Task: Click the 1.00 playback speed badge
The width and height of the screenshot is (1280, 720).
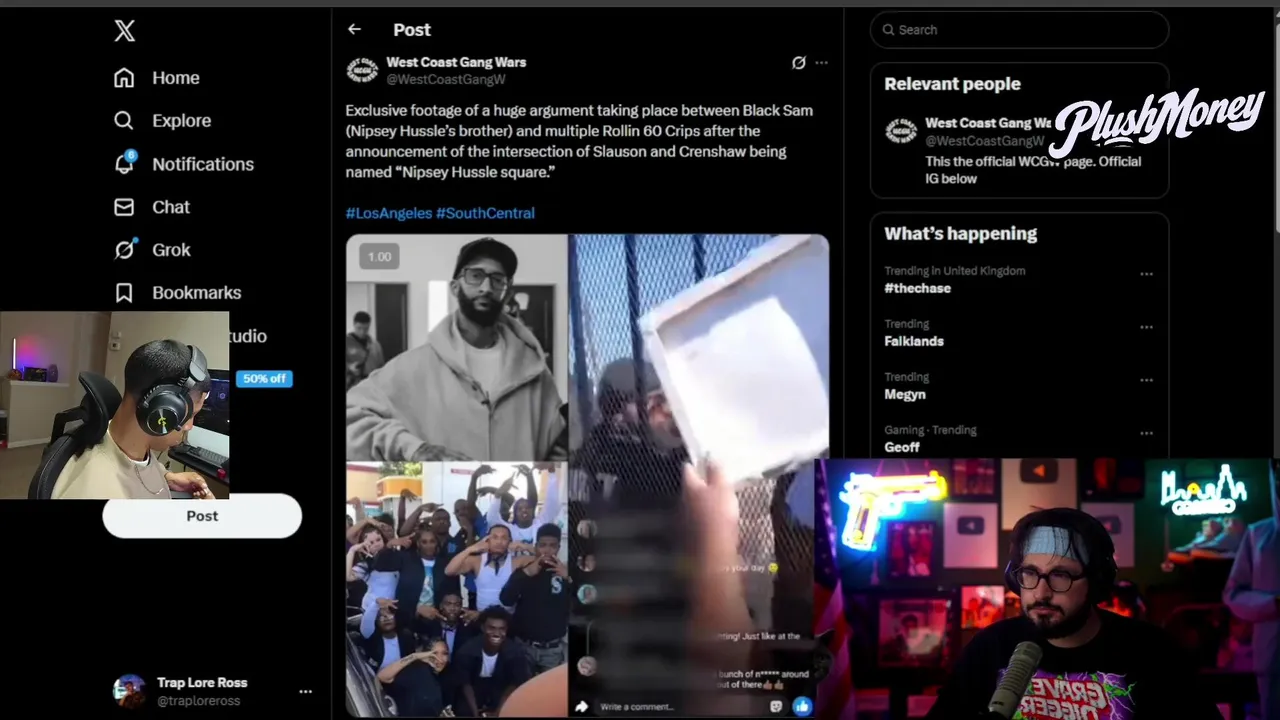Action: (x=379, y=257)
